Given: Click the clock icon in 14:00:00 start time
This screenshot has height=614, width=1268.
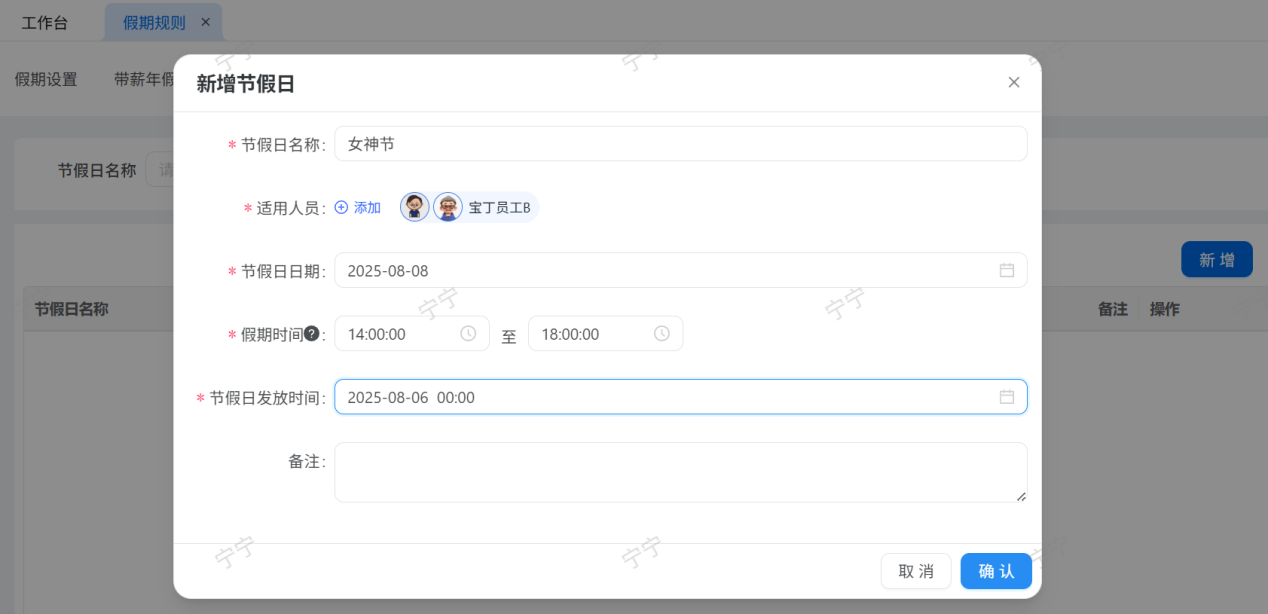Looking at the screenshot, I should (468, 334).
